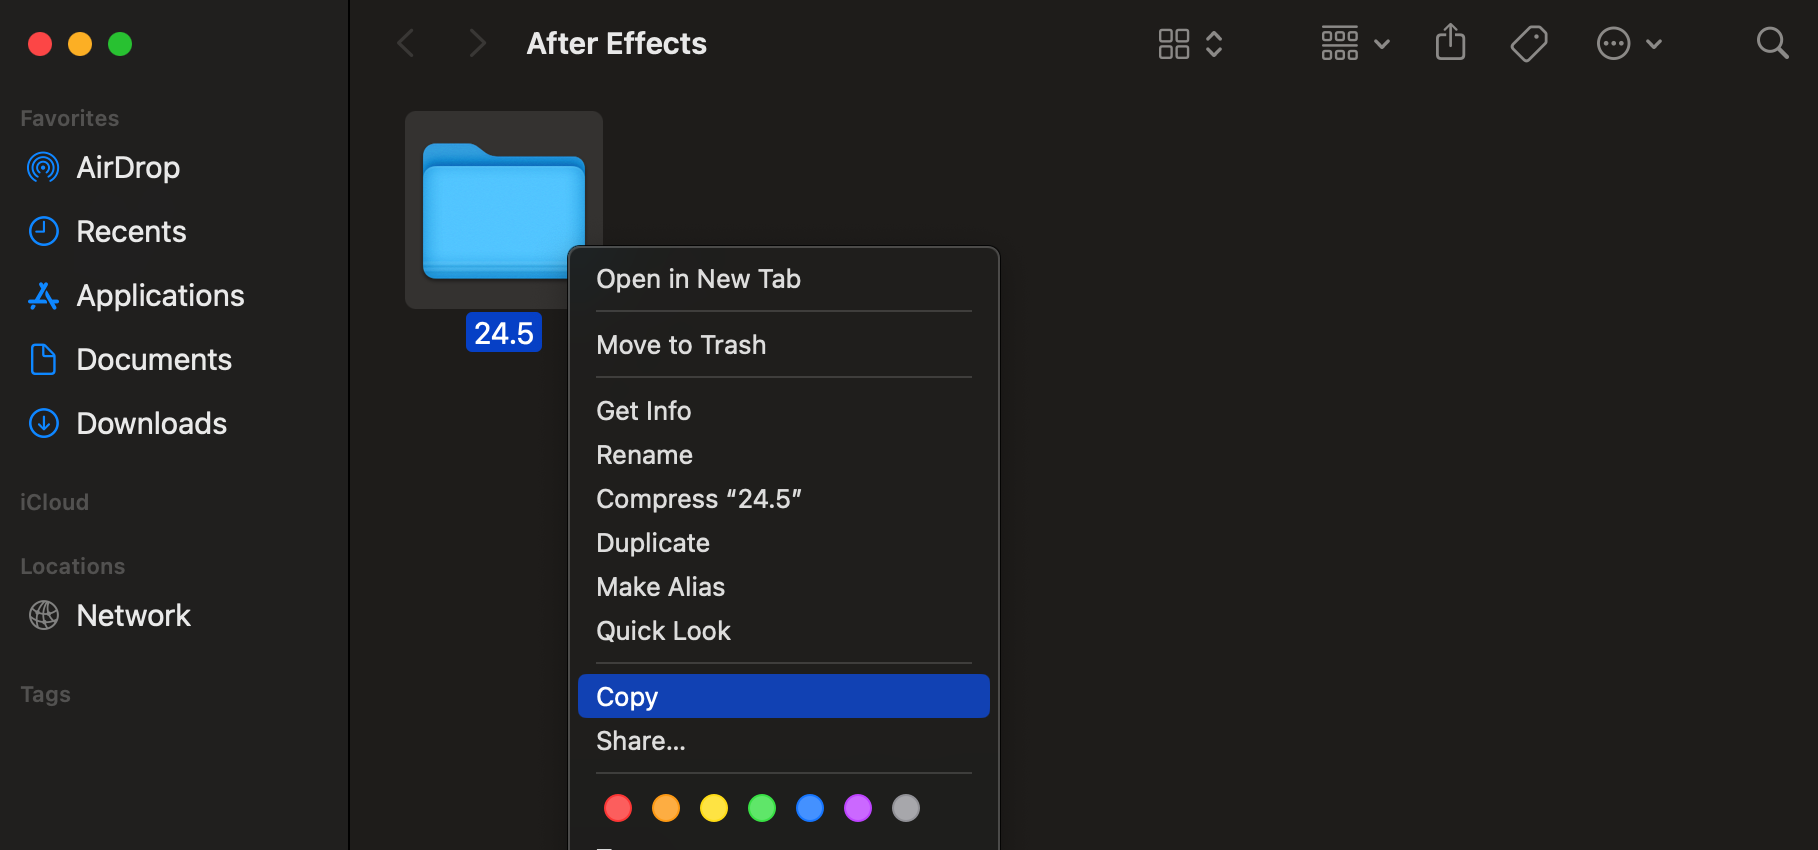Expand the Group By options dropdown

[x=1355, y=43]
